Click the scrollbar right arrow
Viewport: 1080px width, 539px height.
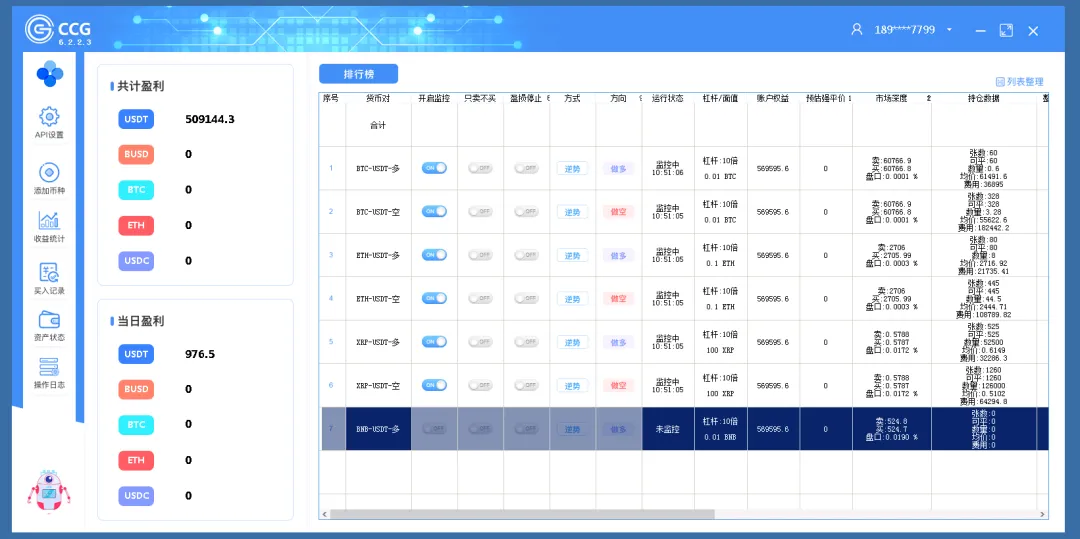[1043, 514]
